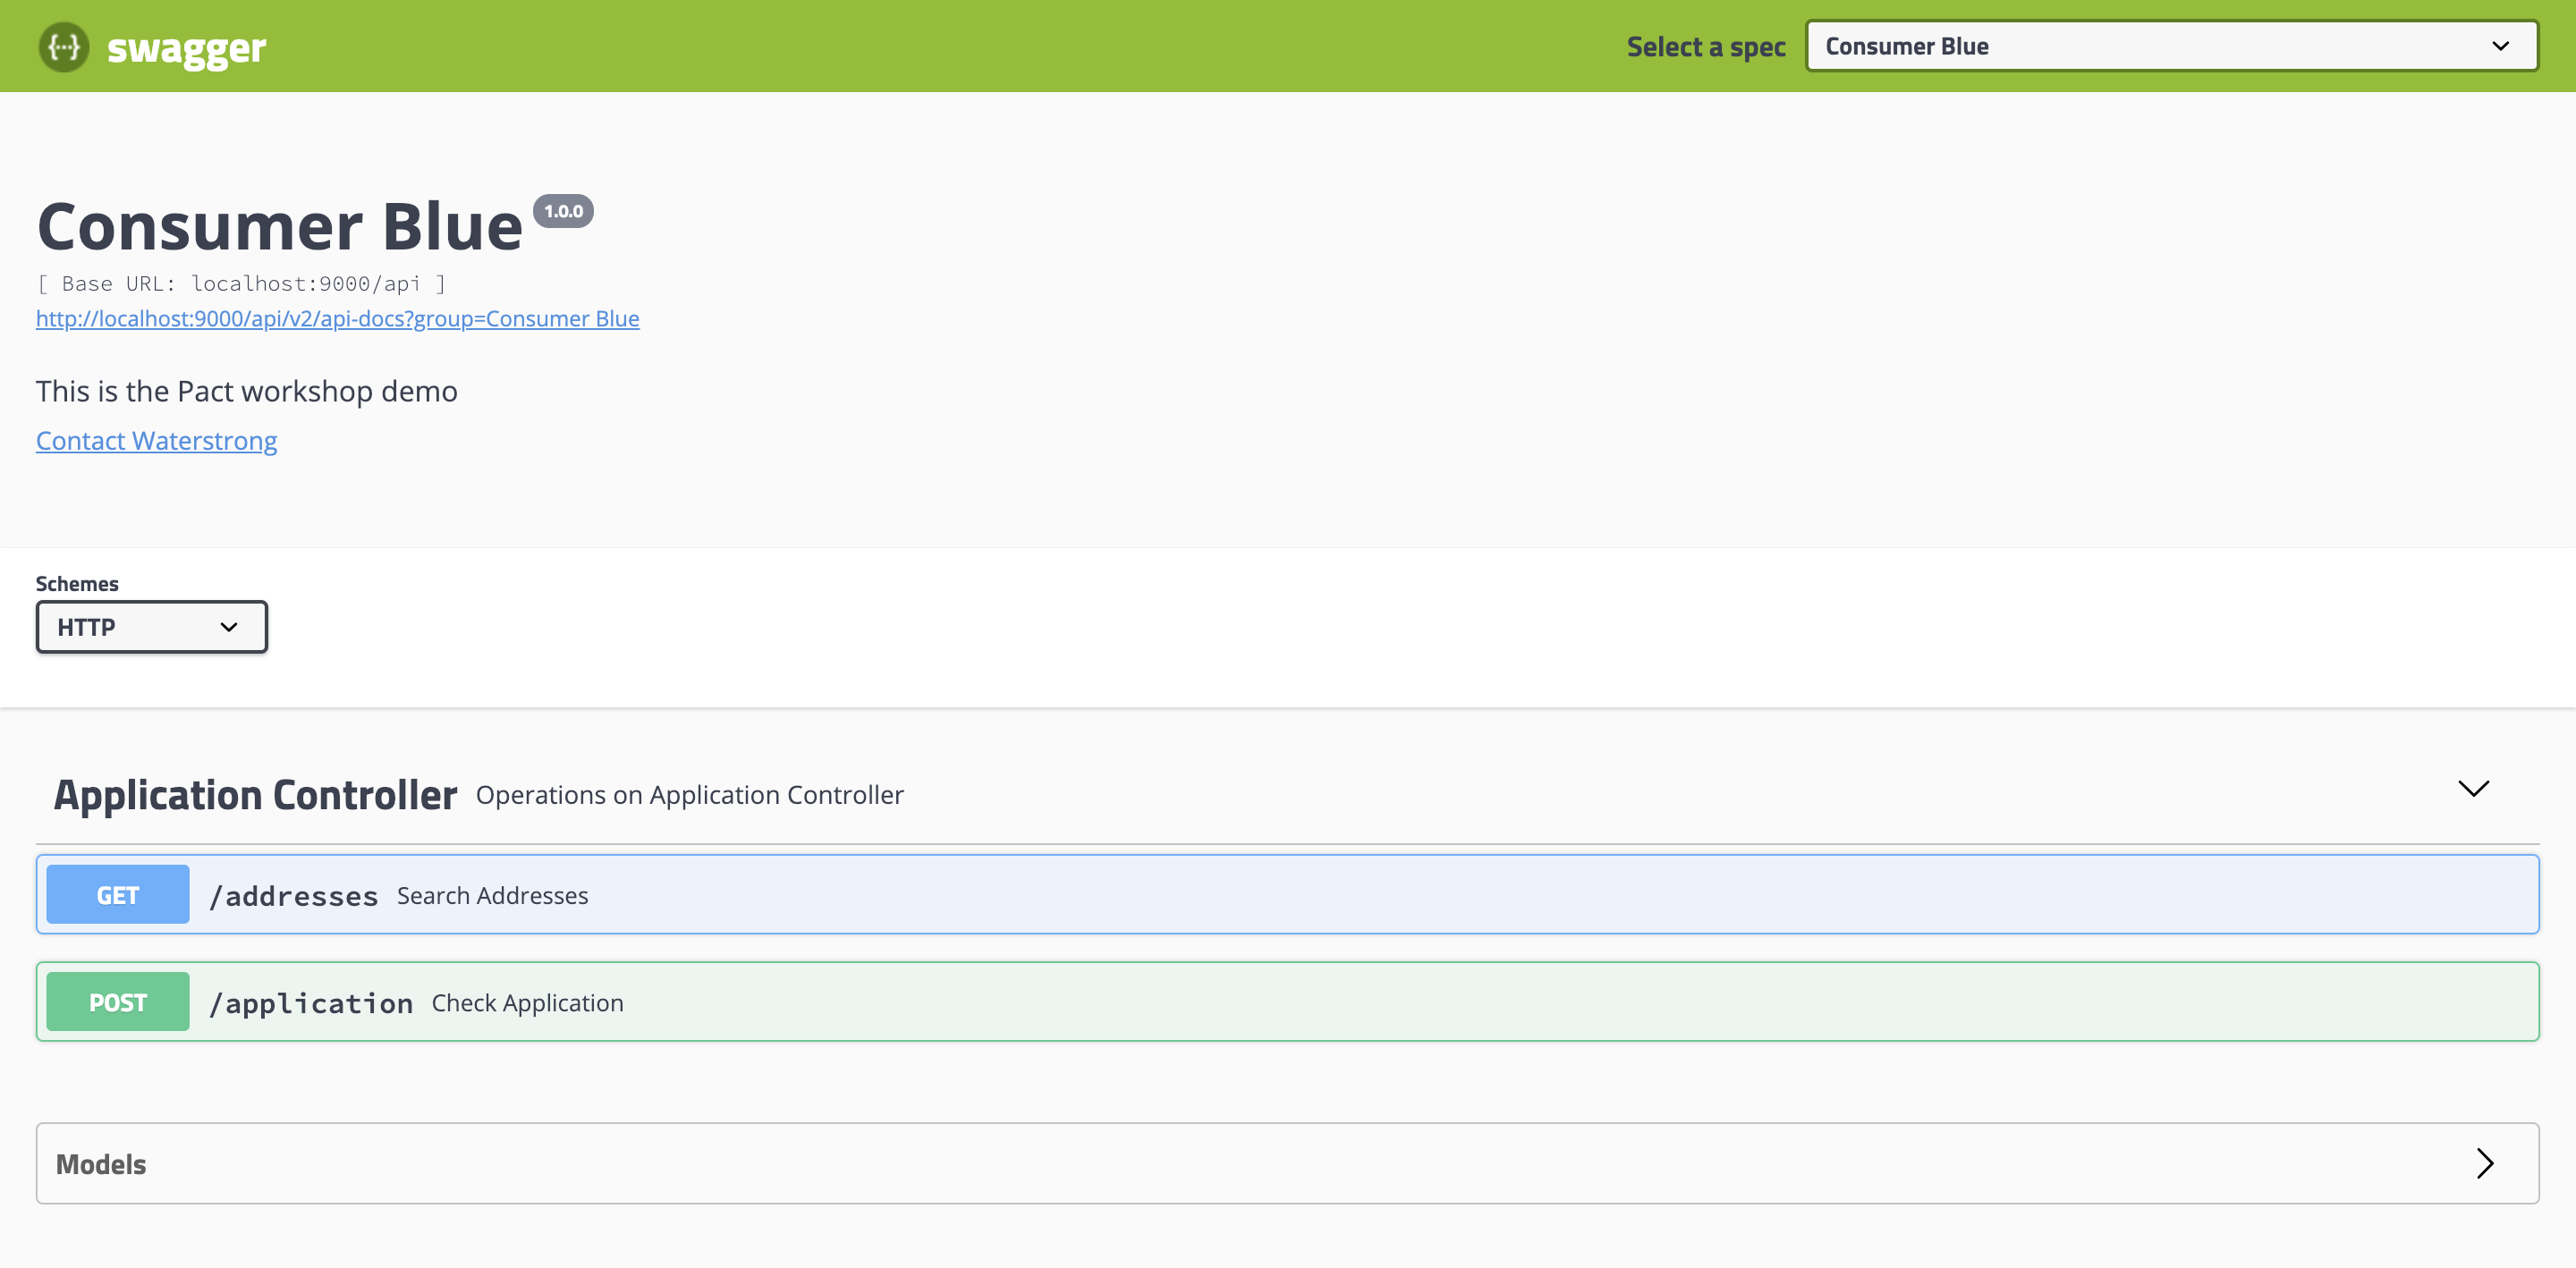Screen dimensions: 2576x1268
Task: Collapse Application Controller section via chevron
Action: pos(2473,789)
